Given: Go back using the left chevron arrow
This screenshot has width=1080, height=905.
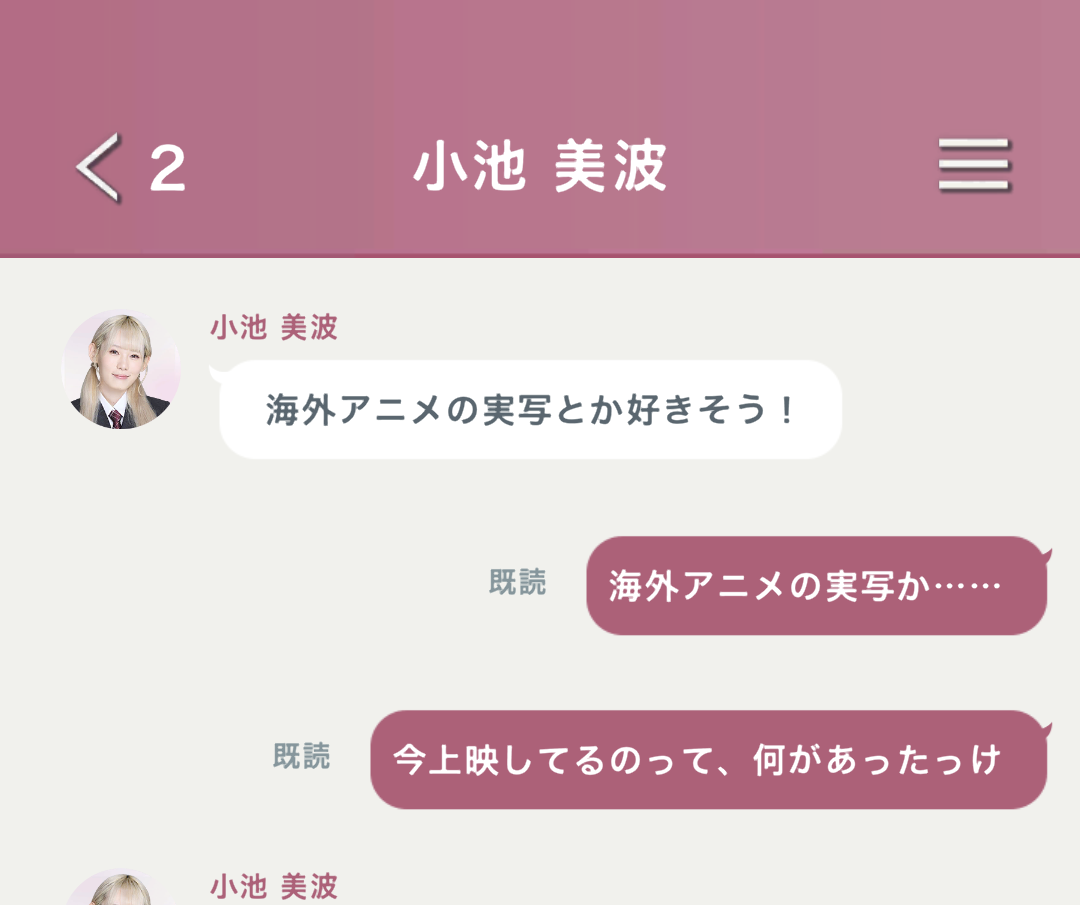Looking at the screenshot, I should click(x=99, y=167).
